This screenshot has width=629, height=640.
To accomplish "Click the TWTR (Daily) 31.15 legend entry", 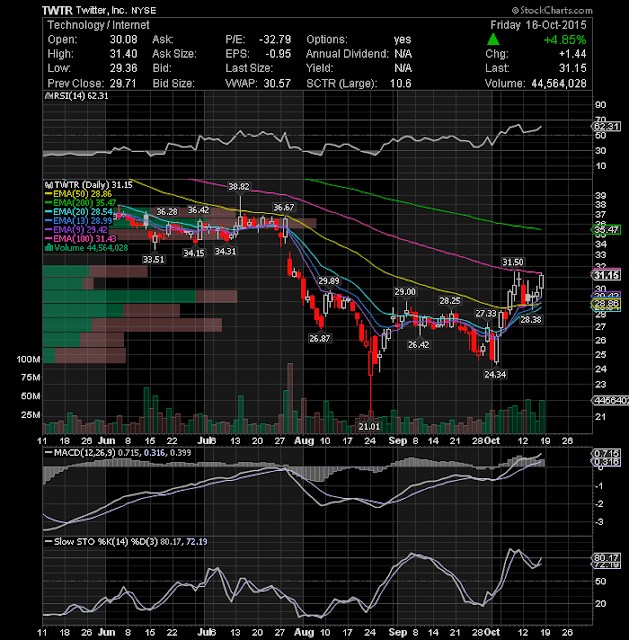I will pyautogui.click(x=89, y=185).
